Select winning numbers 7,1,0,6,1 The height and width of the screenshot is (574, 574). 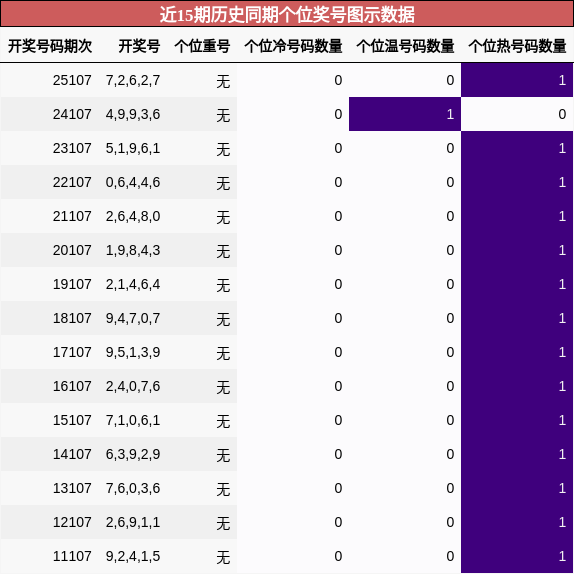[133, 421]
